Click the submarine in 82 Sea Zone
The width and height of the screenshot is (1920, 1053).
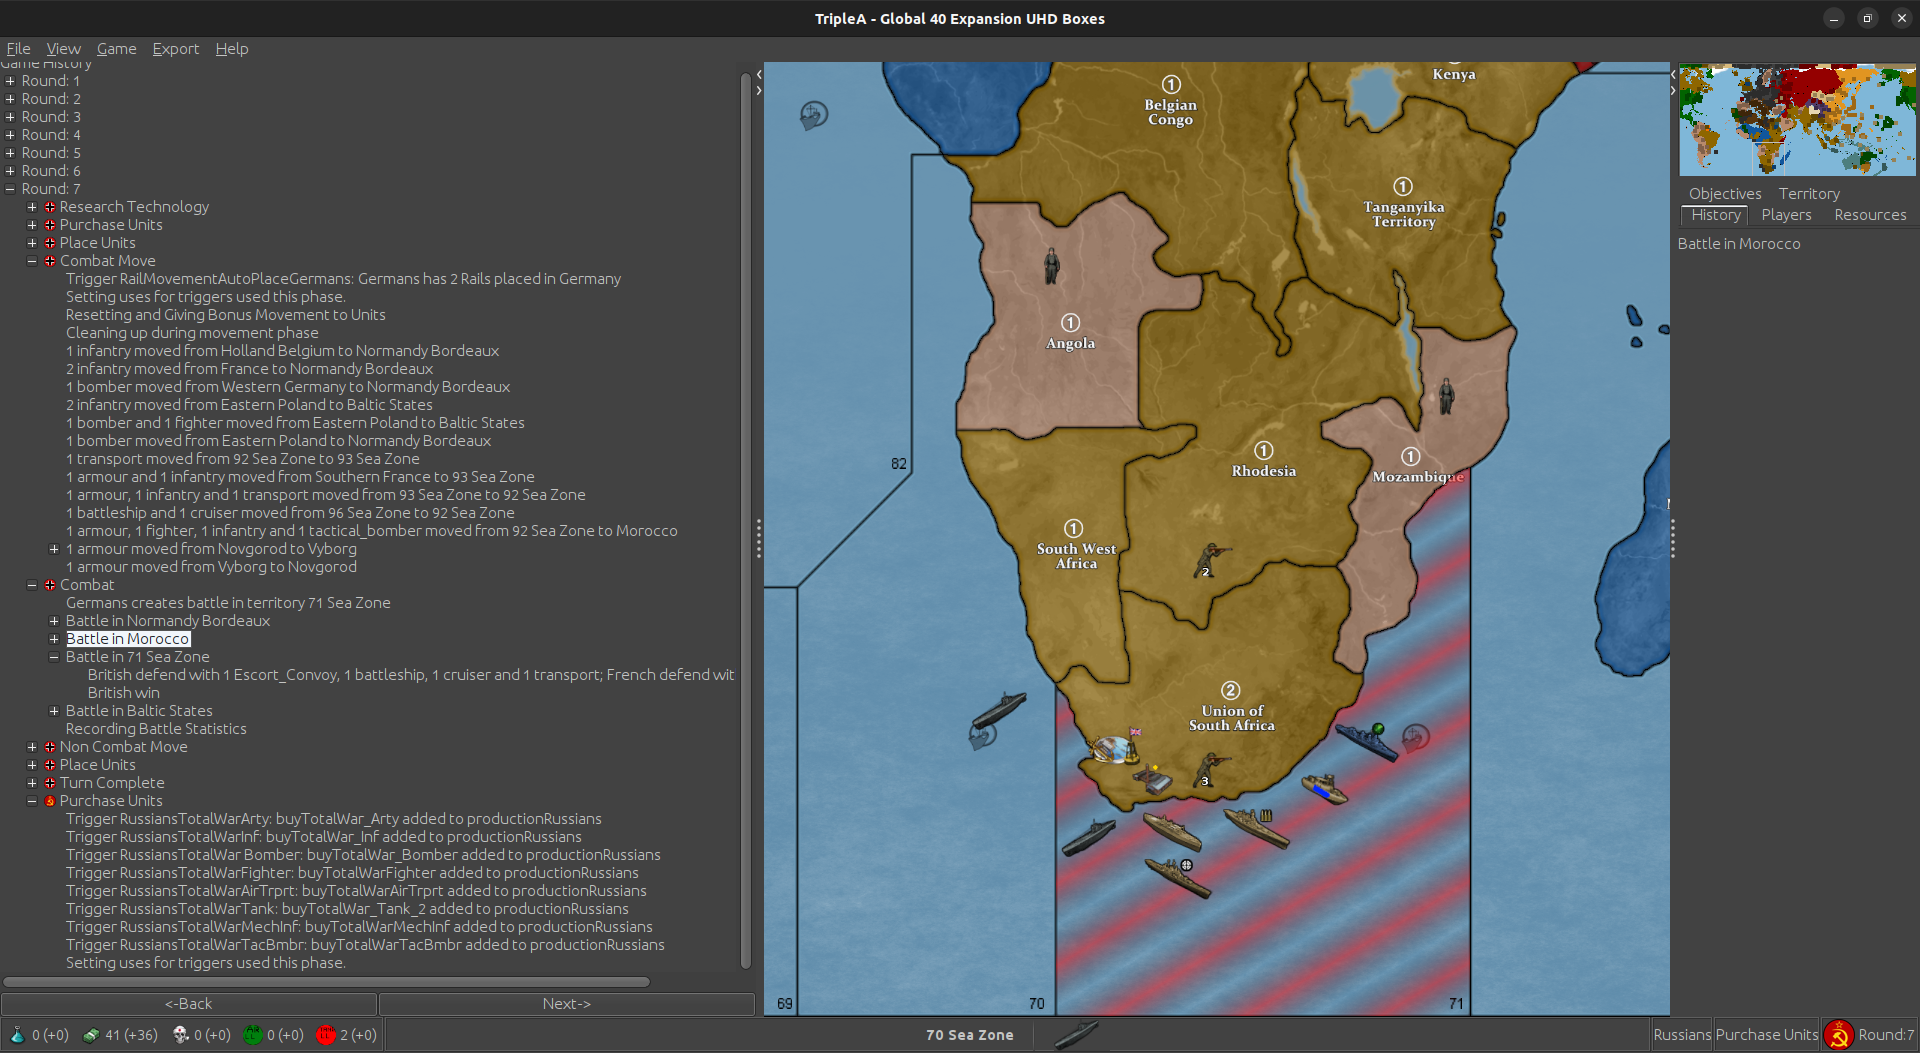coord(999,709)
